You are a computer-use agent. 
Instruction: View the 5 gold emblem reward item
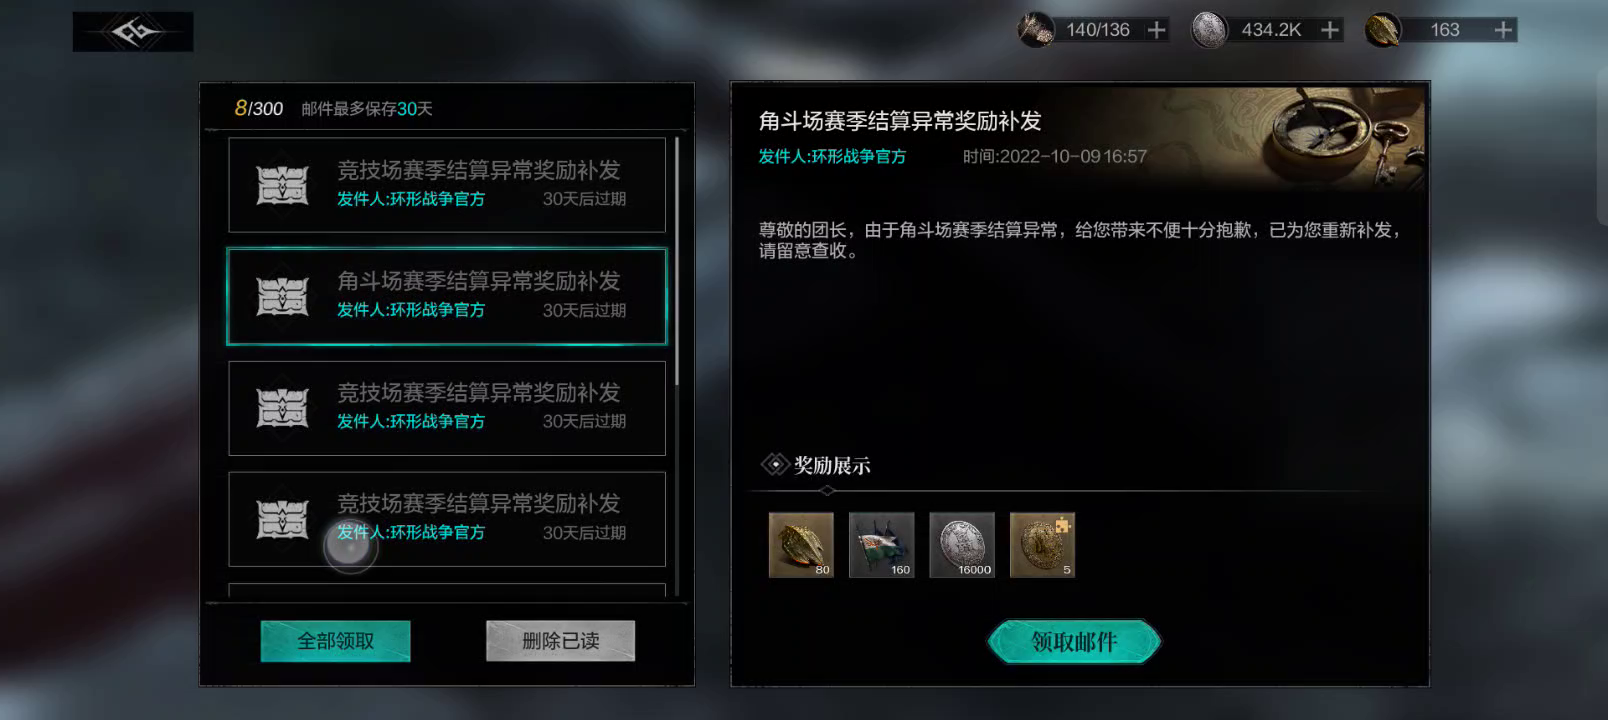point(1042,545)
